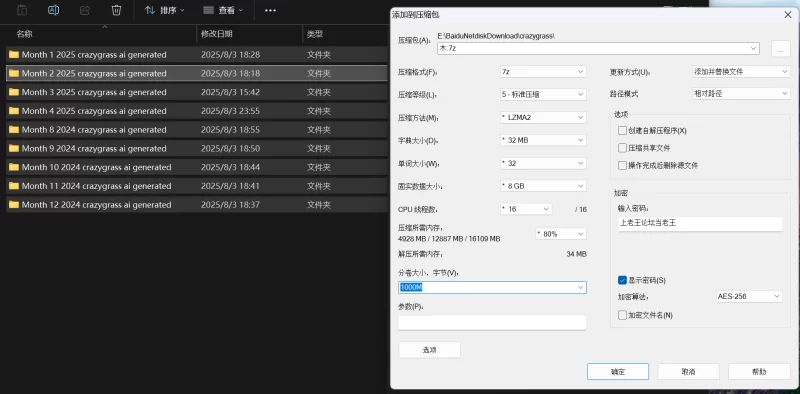Open the 压缩方法 dropdown showing LZMA2

pos(543,117)
